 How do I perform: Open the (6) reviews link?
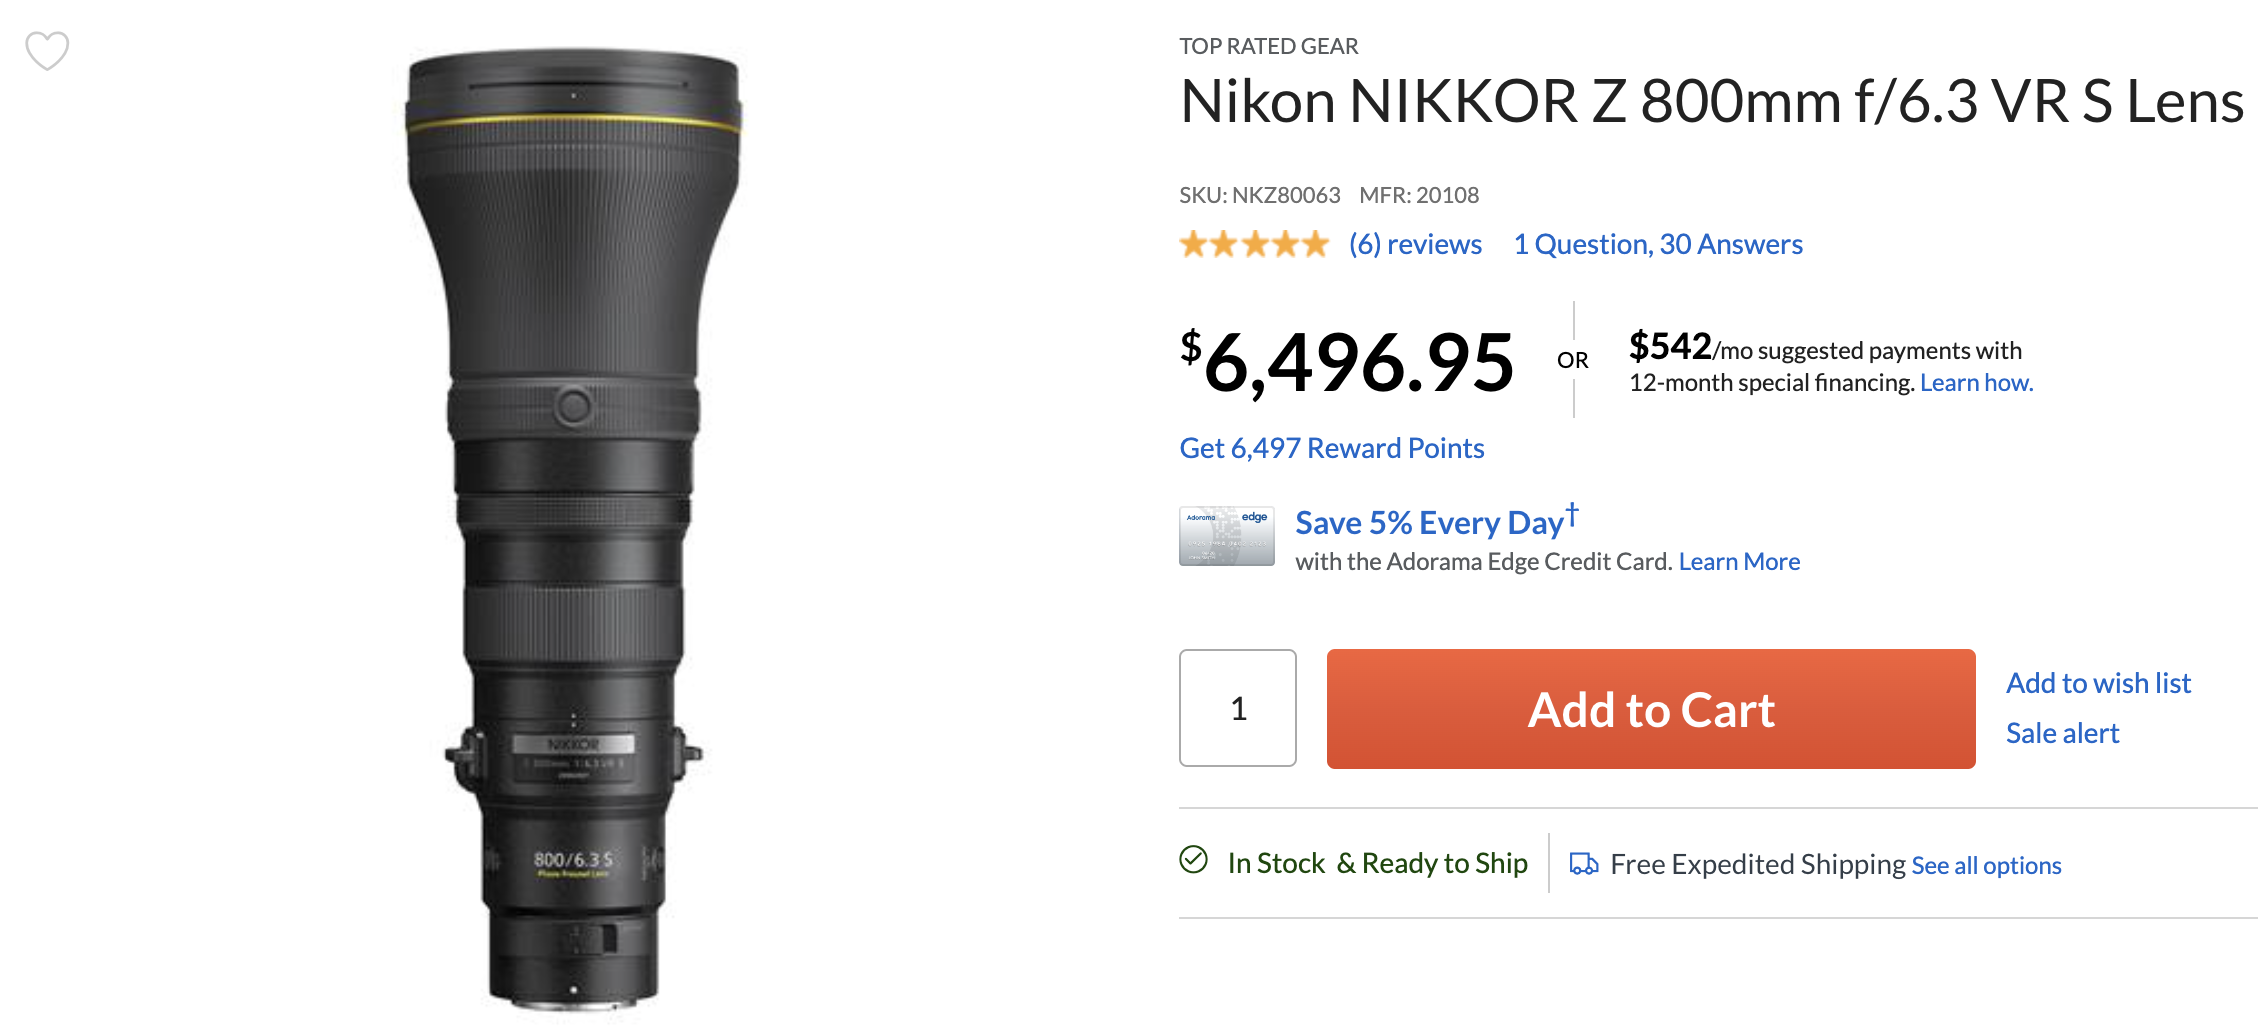(x=1414, y=244)
